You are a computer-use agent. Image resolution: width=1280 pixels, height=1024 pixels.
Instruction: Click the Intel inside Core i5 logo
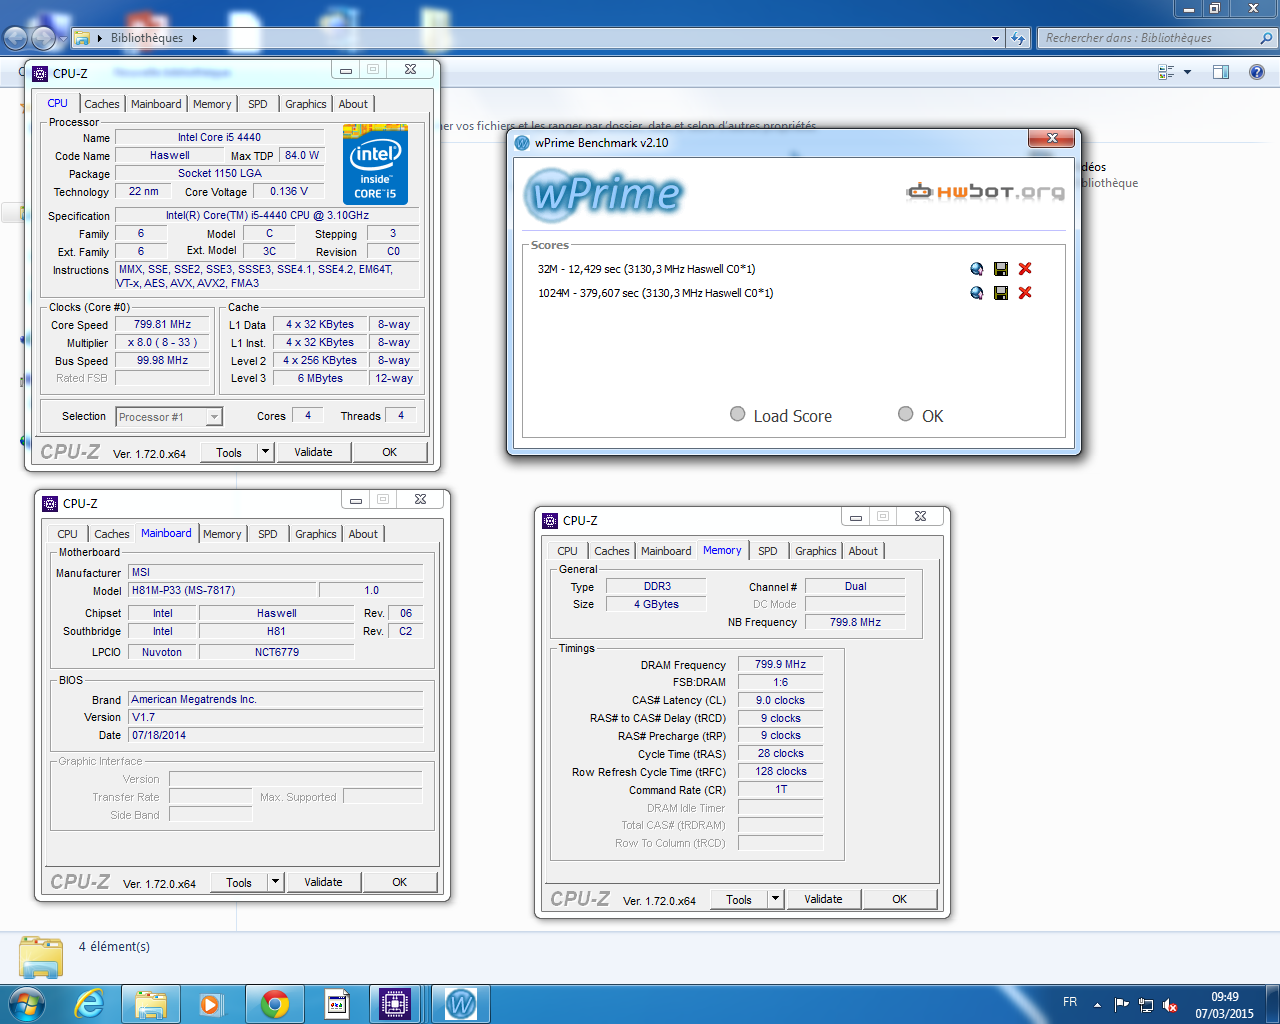pyautogui.click(x=375, y=164)
